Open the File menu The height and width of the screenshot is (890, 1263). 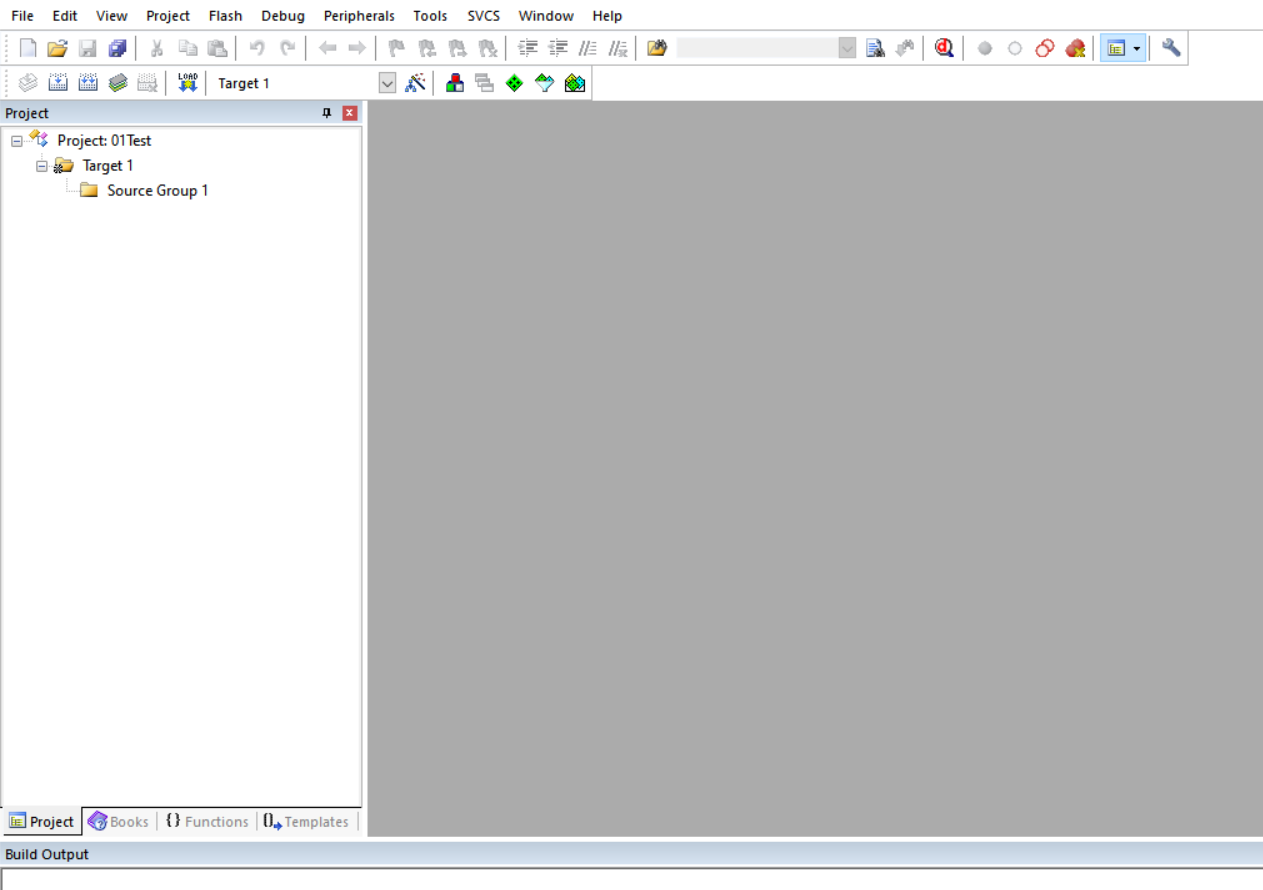[22, 16]
